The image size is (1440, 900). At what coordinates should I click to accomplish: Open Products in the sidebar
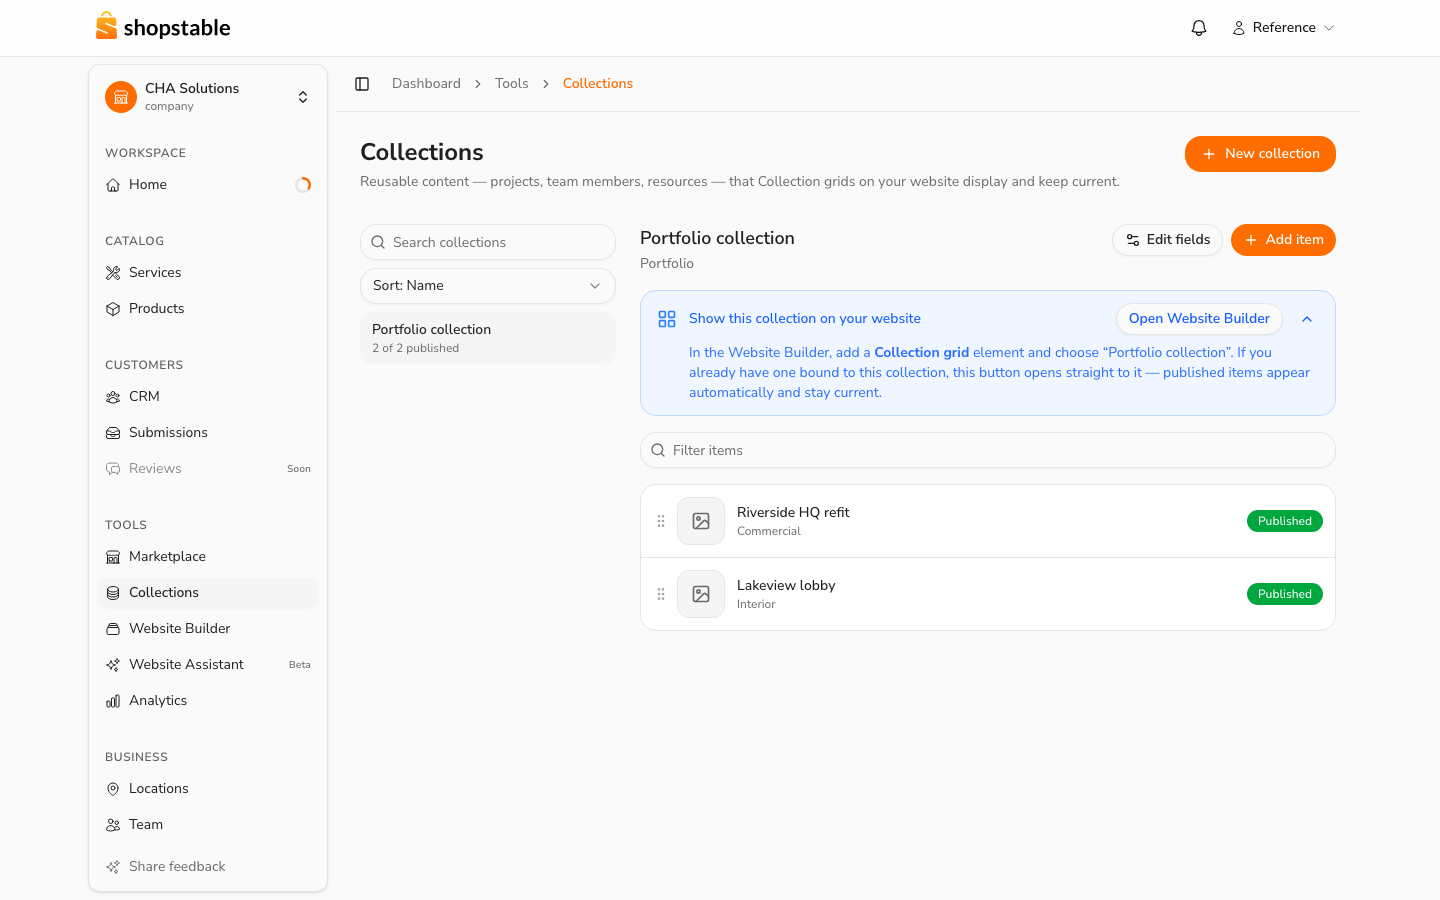click(208, 309)
